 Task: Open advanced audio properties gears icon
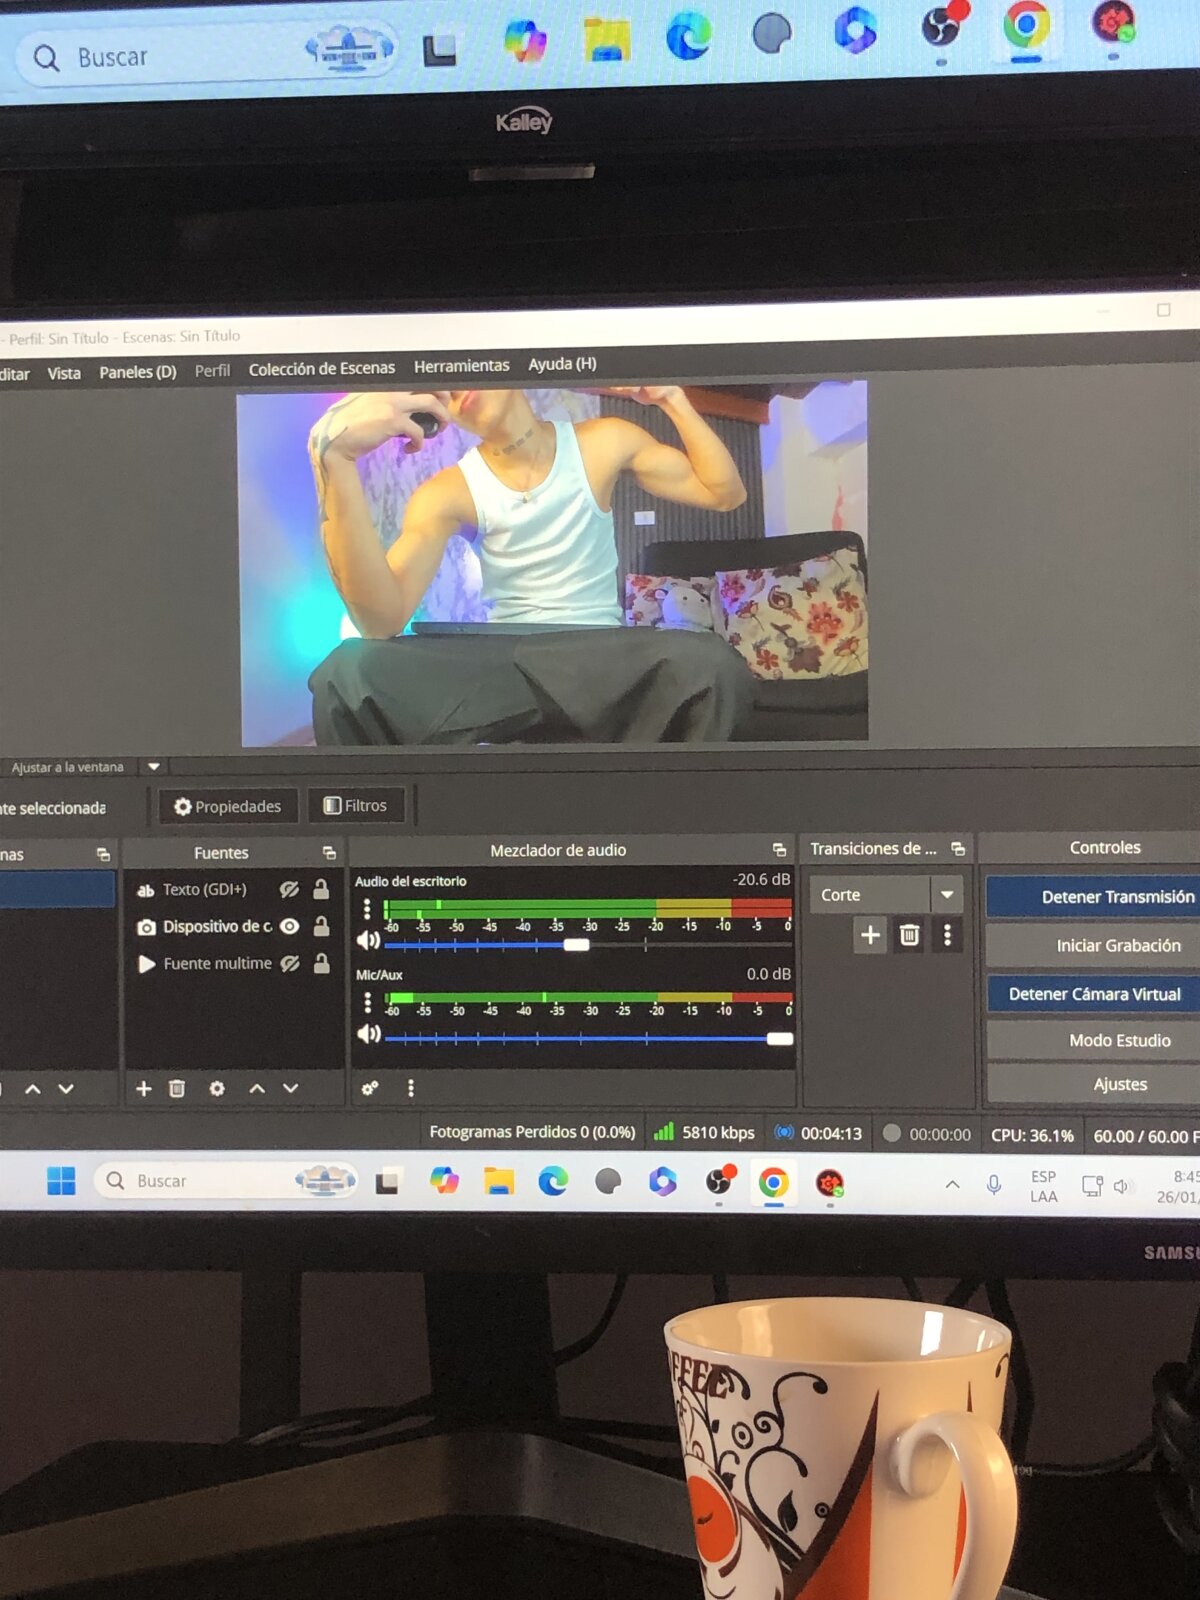click(370, 1088)
